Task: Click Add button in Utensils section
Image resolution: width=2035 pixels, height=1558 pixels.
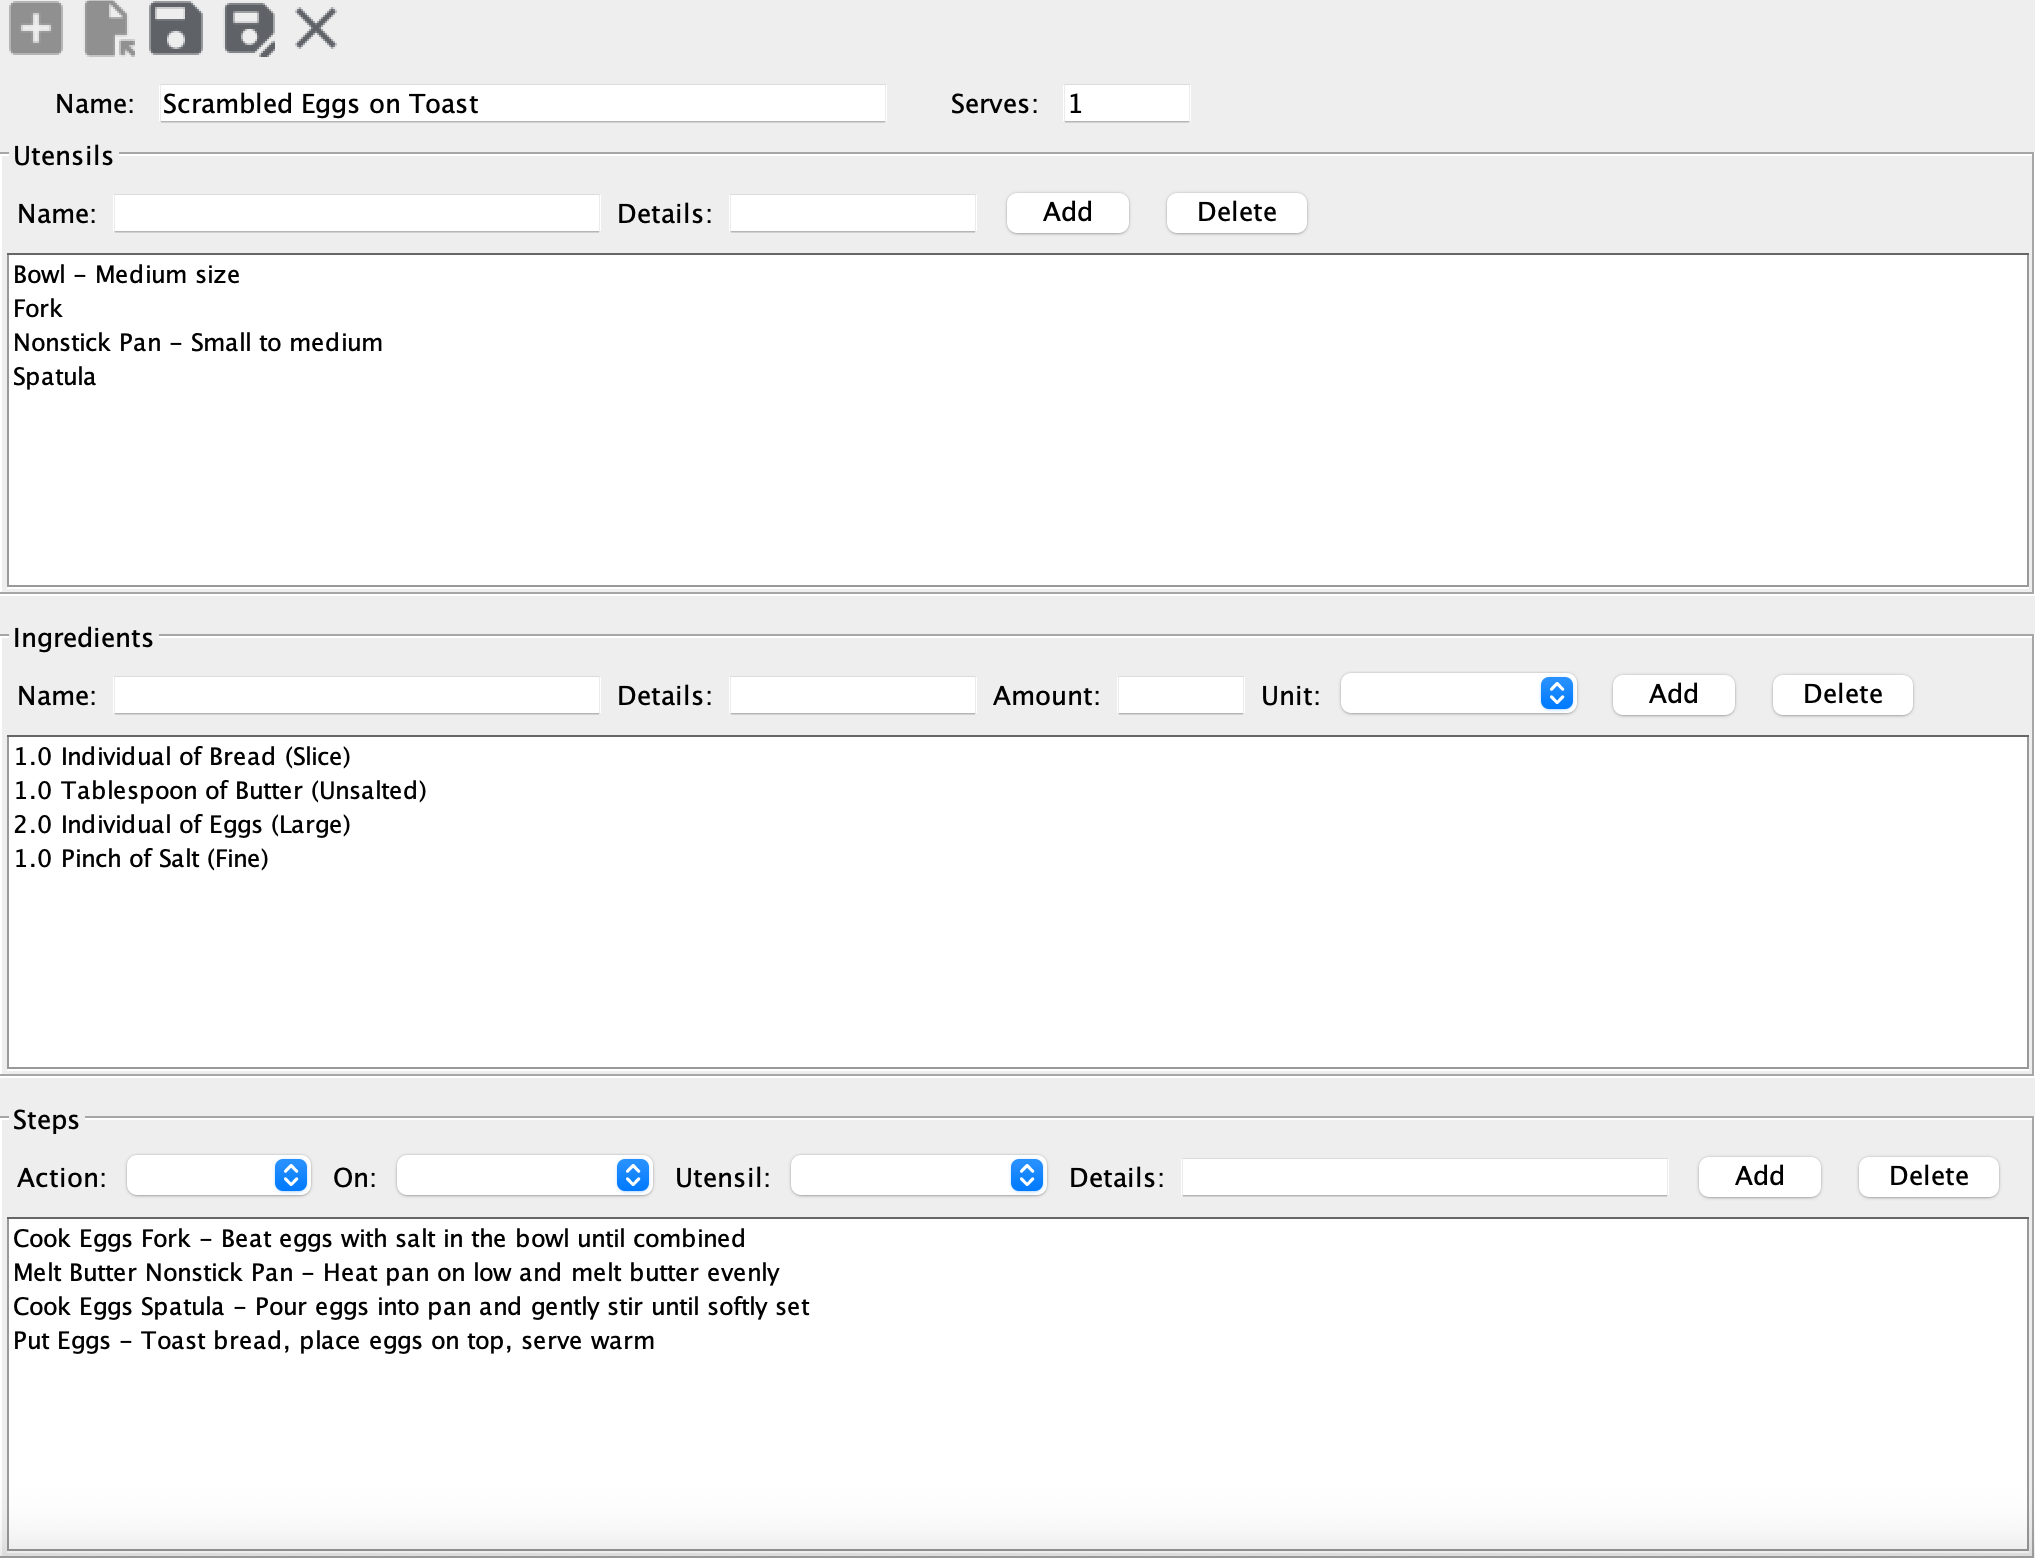Action: pos(1067,212)
